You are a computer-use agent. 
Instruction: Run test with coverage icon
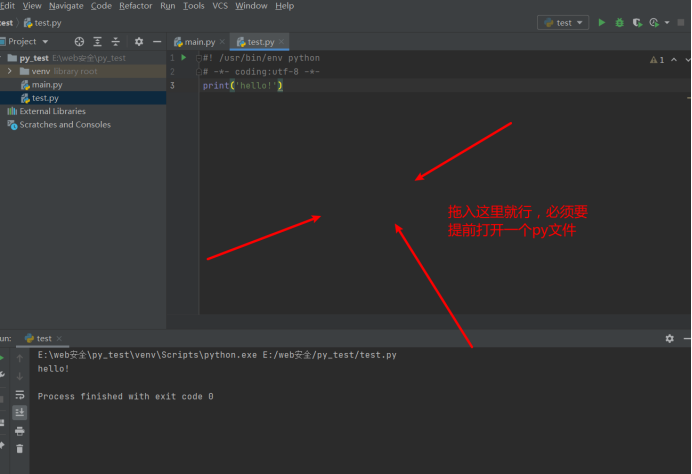637,23
